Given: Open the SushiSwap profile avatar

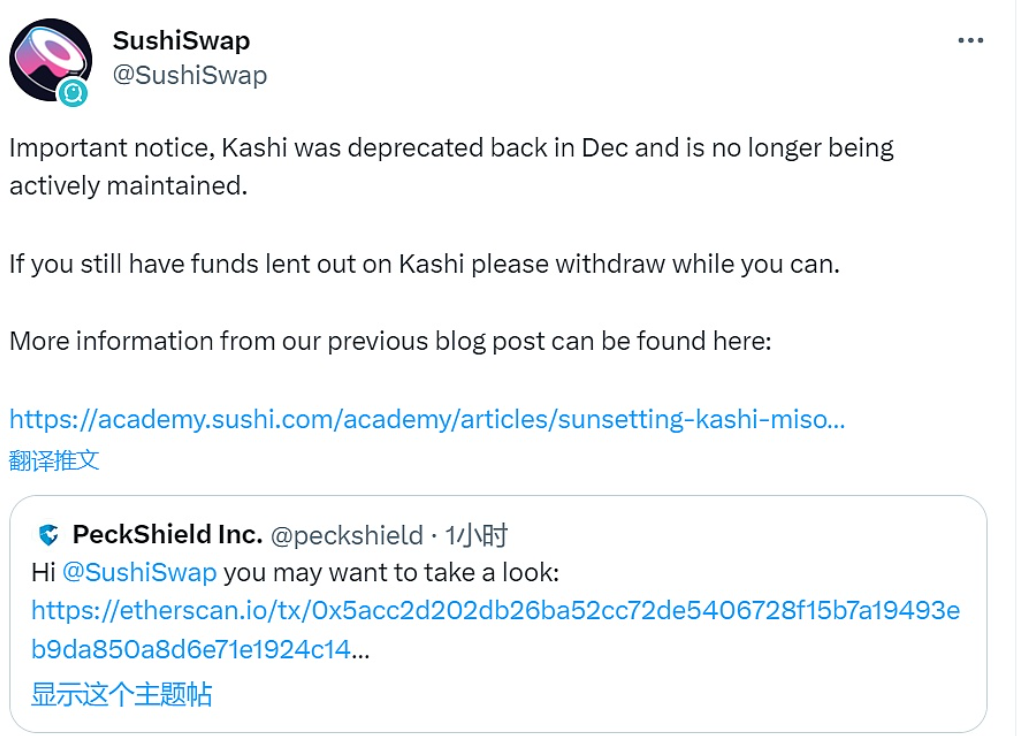Looking at the screenshot, I should pyautogui.click(x=50, y=58).
